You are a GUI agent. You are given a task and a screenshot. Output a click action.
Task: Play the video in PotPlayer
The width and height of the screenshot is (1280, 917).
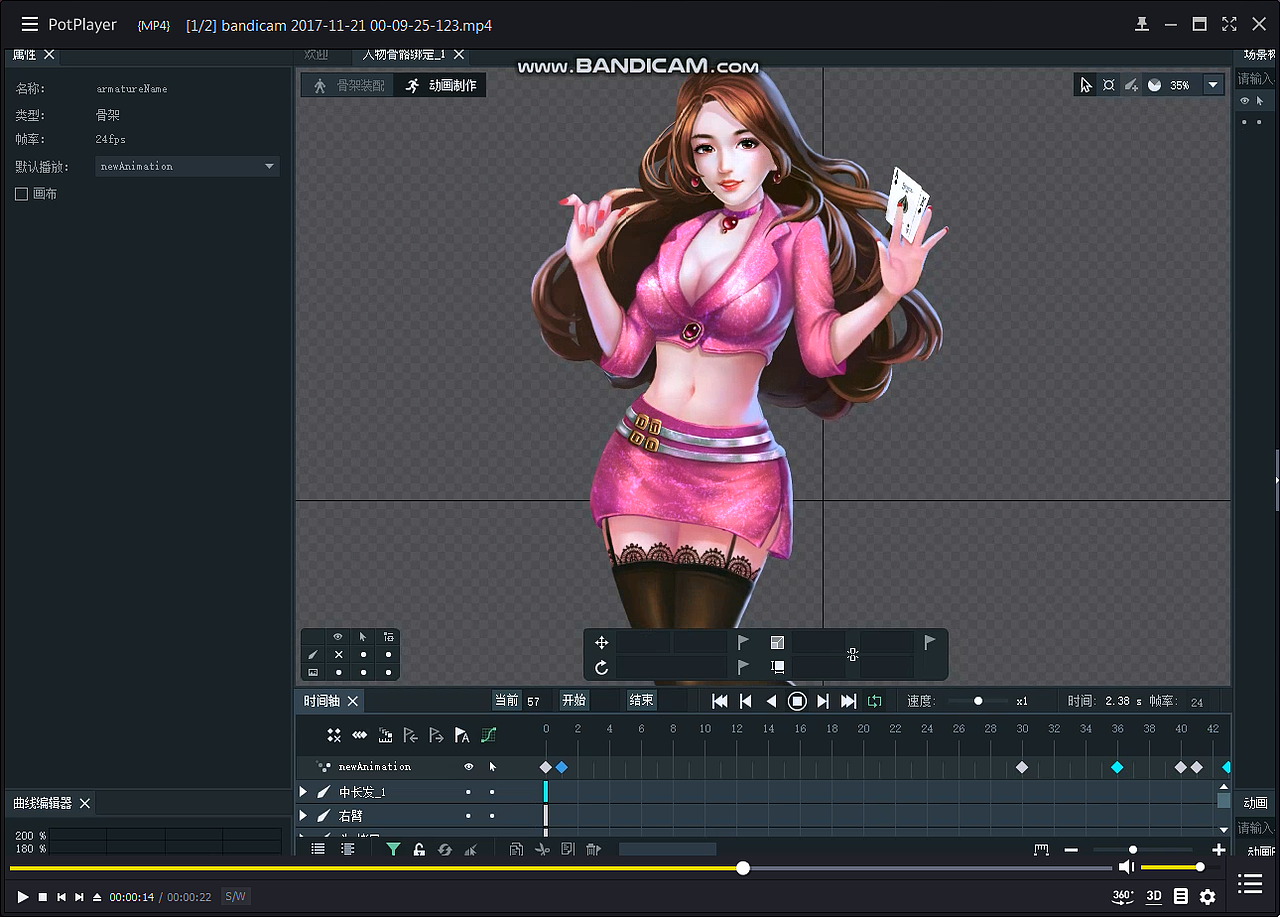[x=23, y=897]
